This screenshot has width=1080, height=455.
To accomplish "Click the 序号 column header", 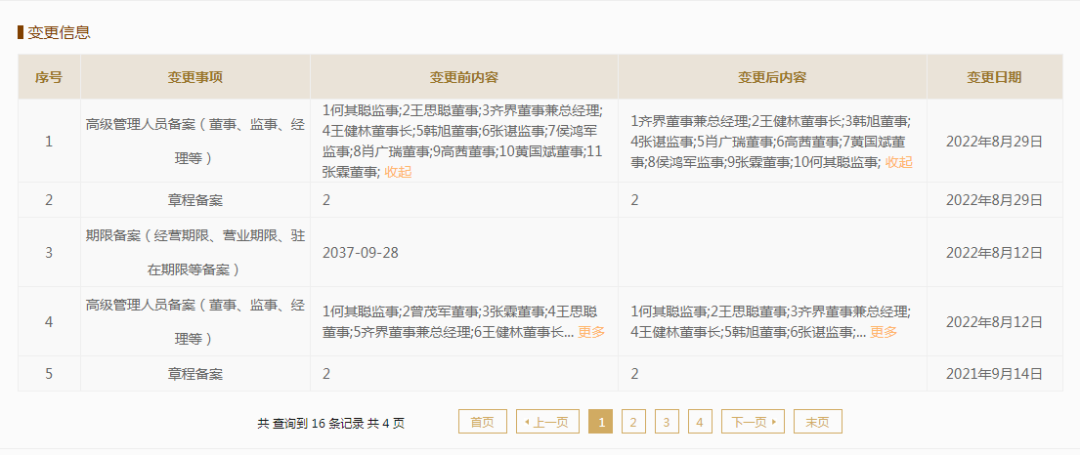I will click(49, 77).
